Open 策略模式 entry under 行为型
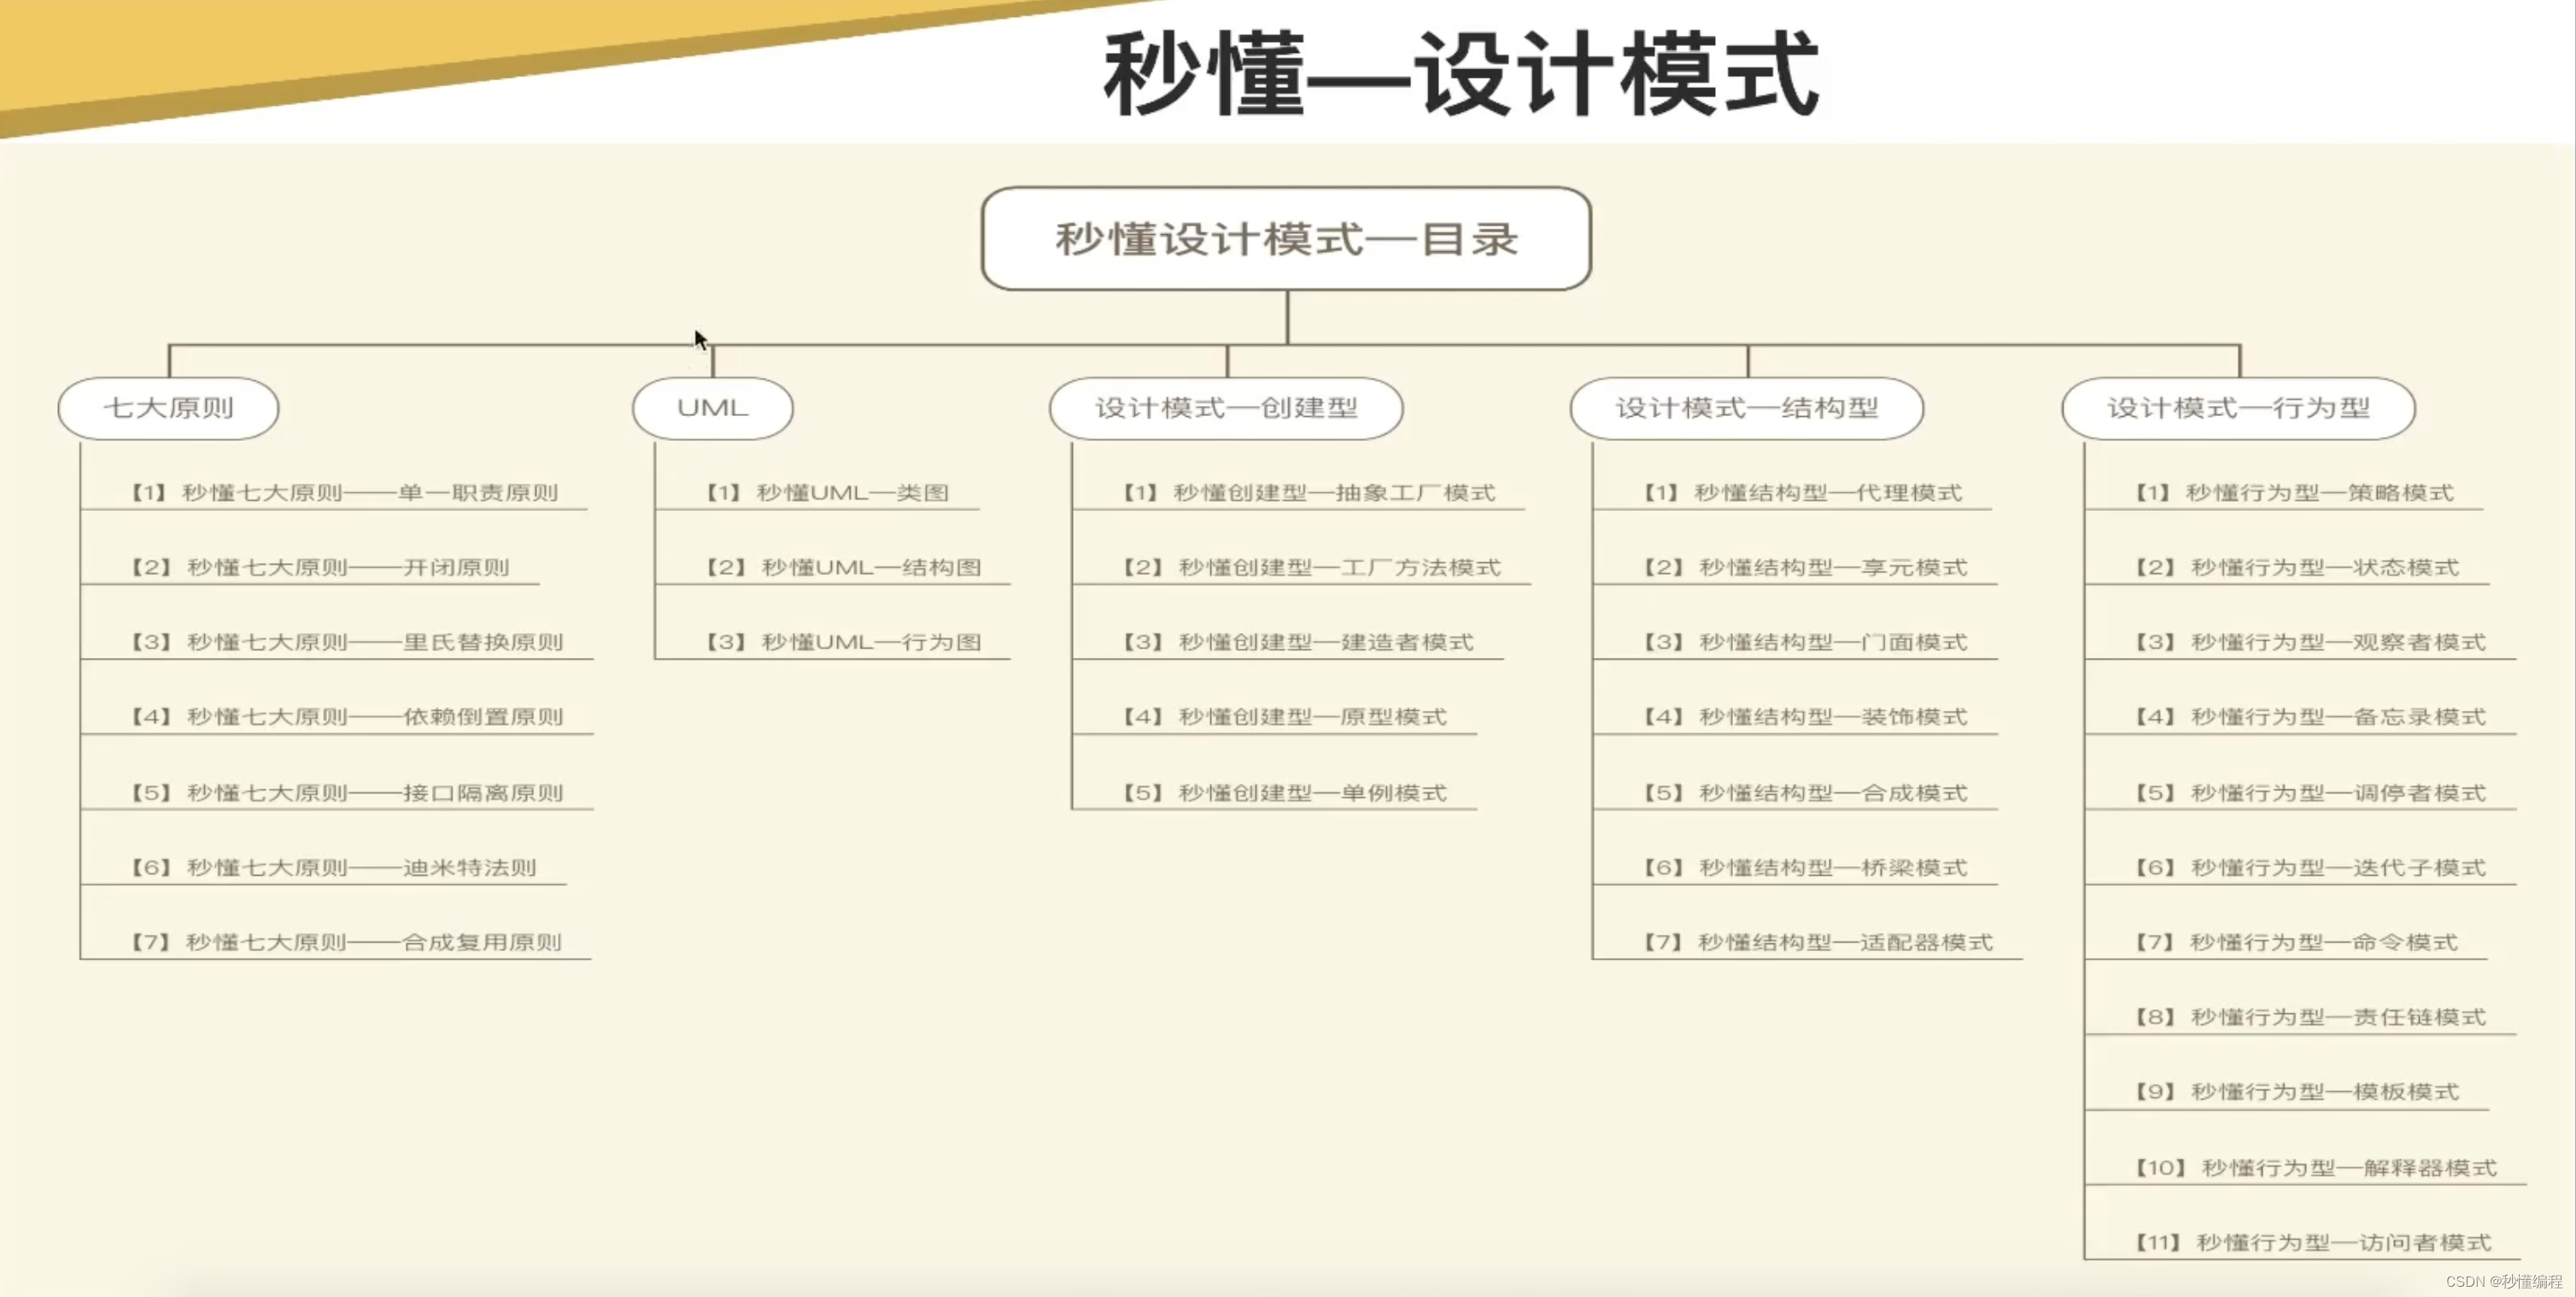Image resolution: width=2576 pixels, height=1297 pixels. click(x=2295, y=492)
